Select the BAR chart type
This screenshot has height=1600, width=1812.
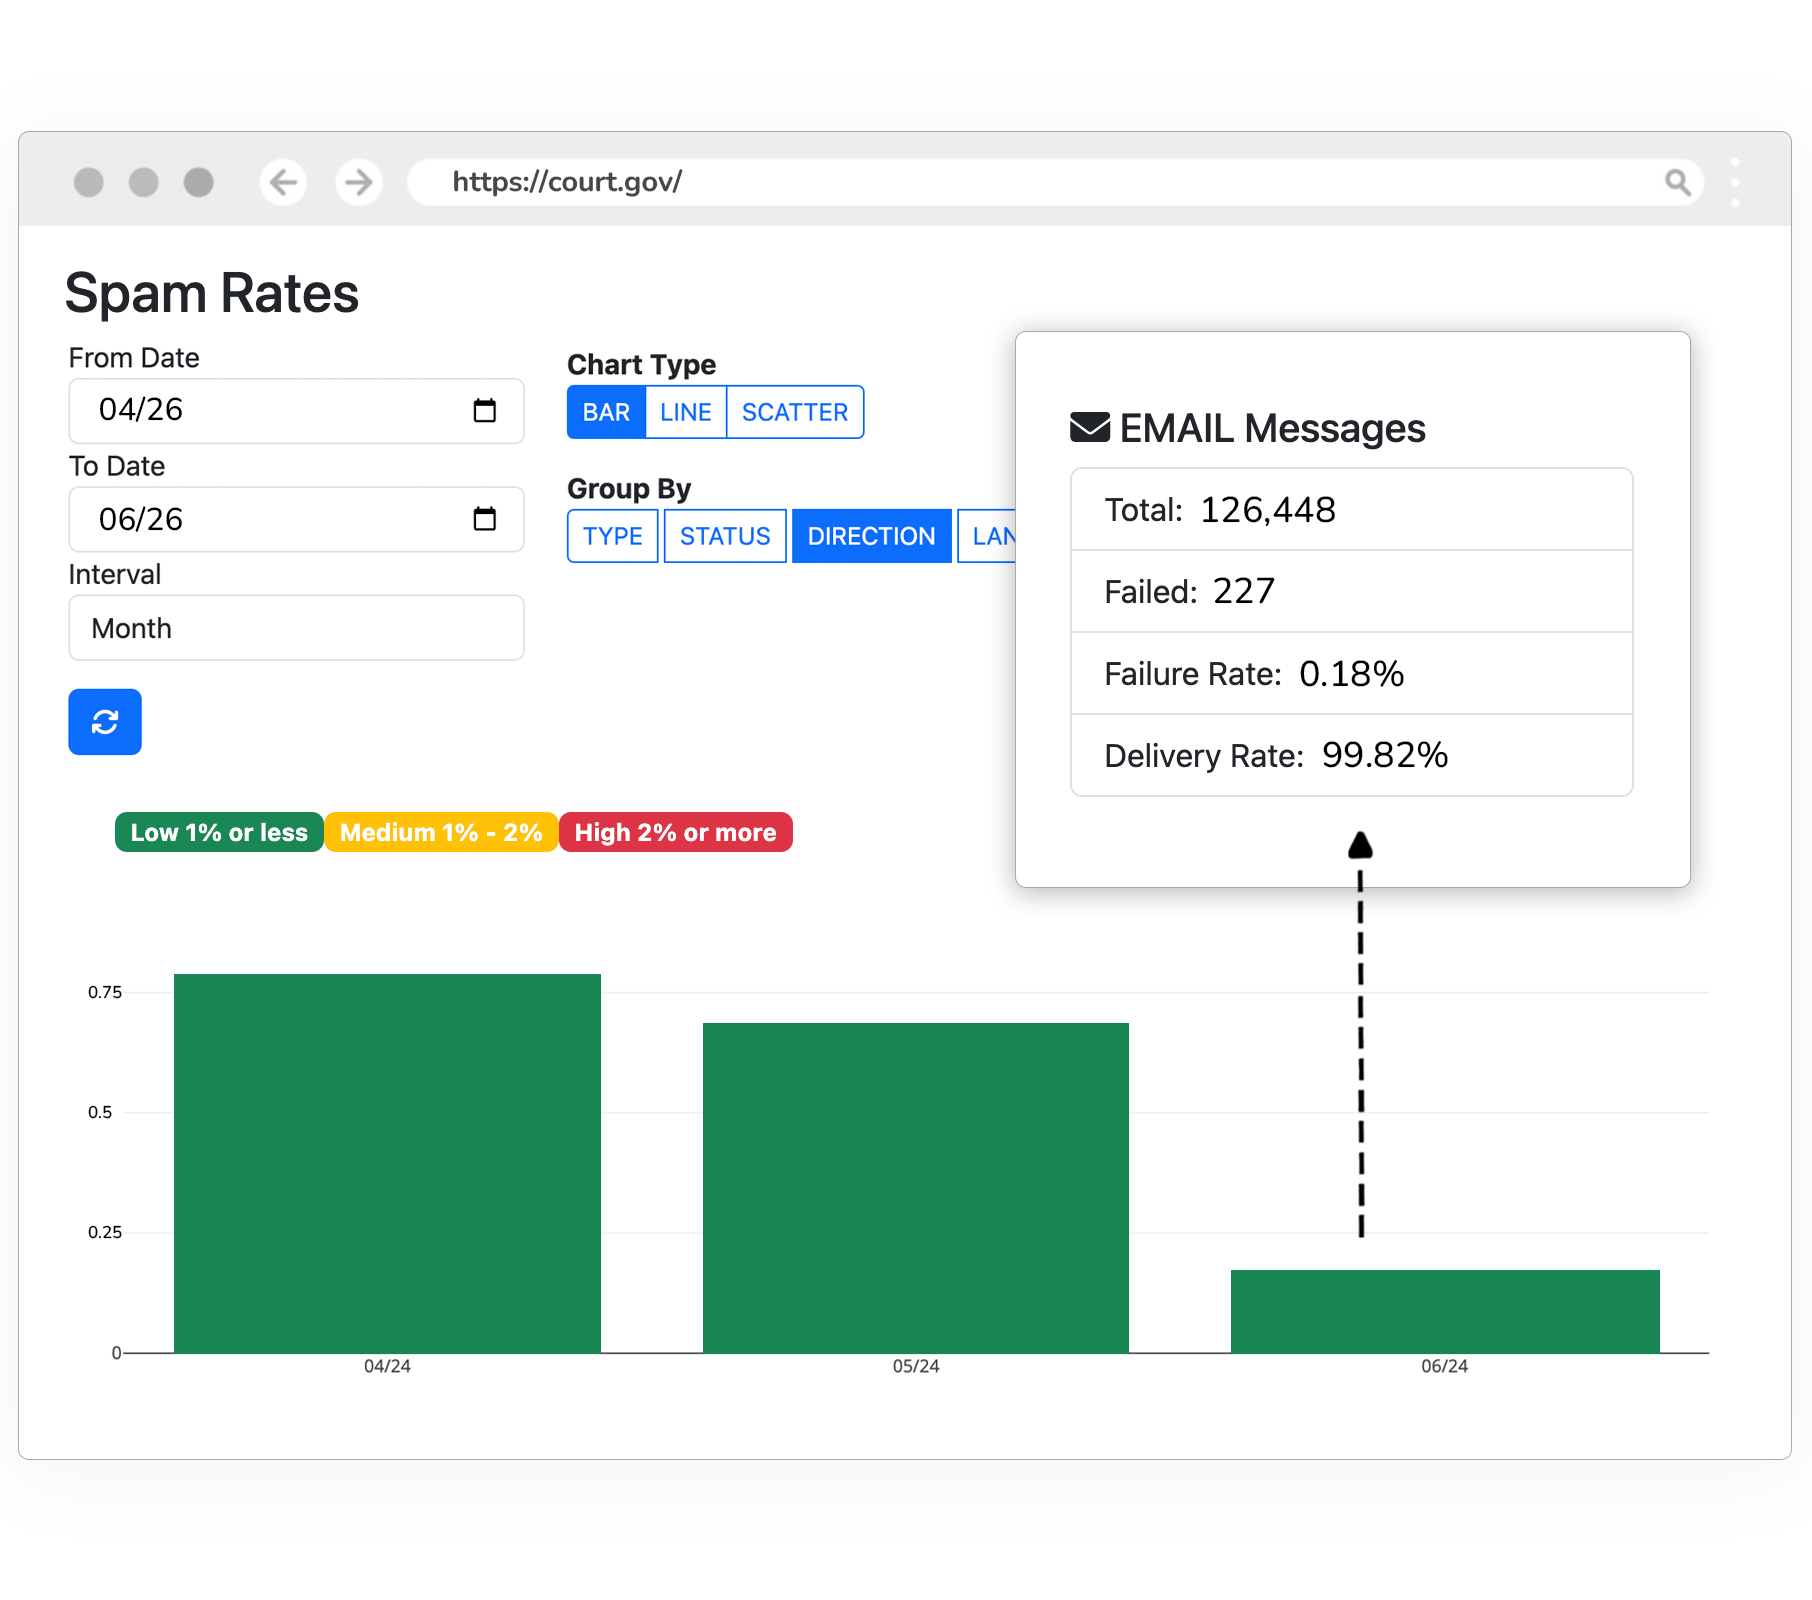[x=606, y=412]
